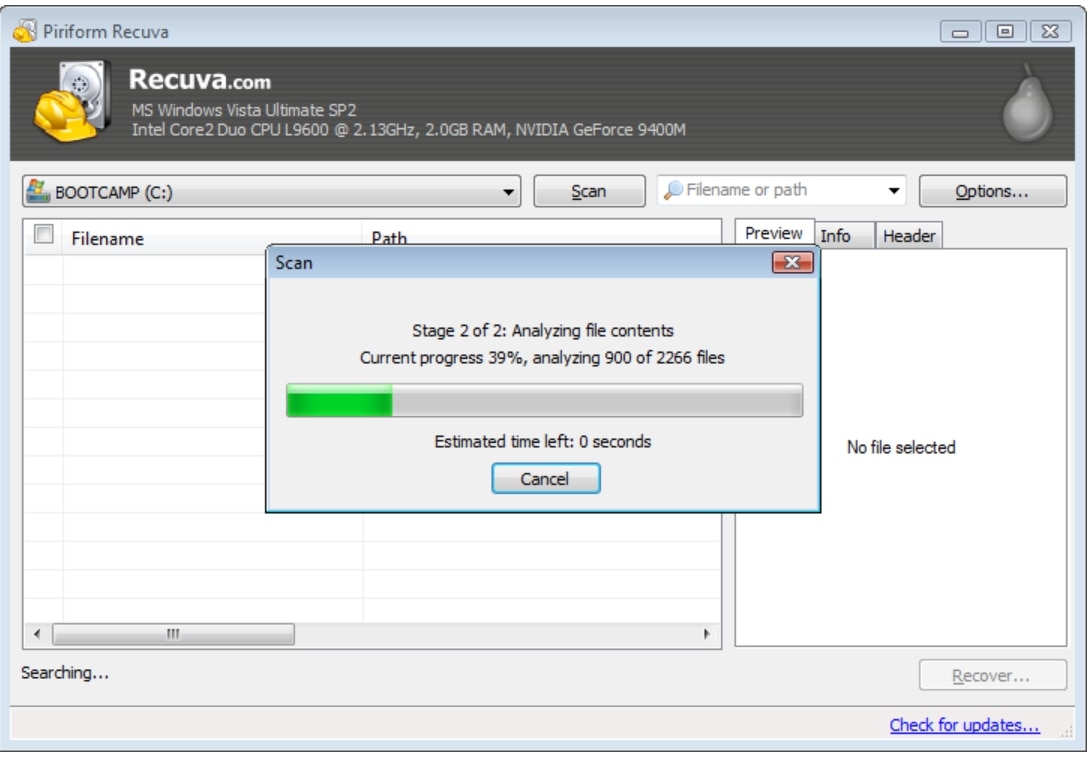Click the scrollbar left arrow
Image resolution: width=1090 pixels, height=758 pixels.
[x=37, y=634]
